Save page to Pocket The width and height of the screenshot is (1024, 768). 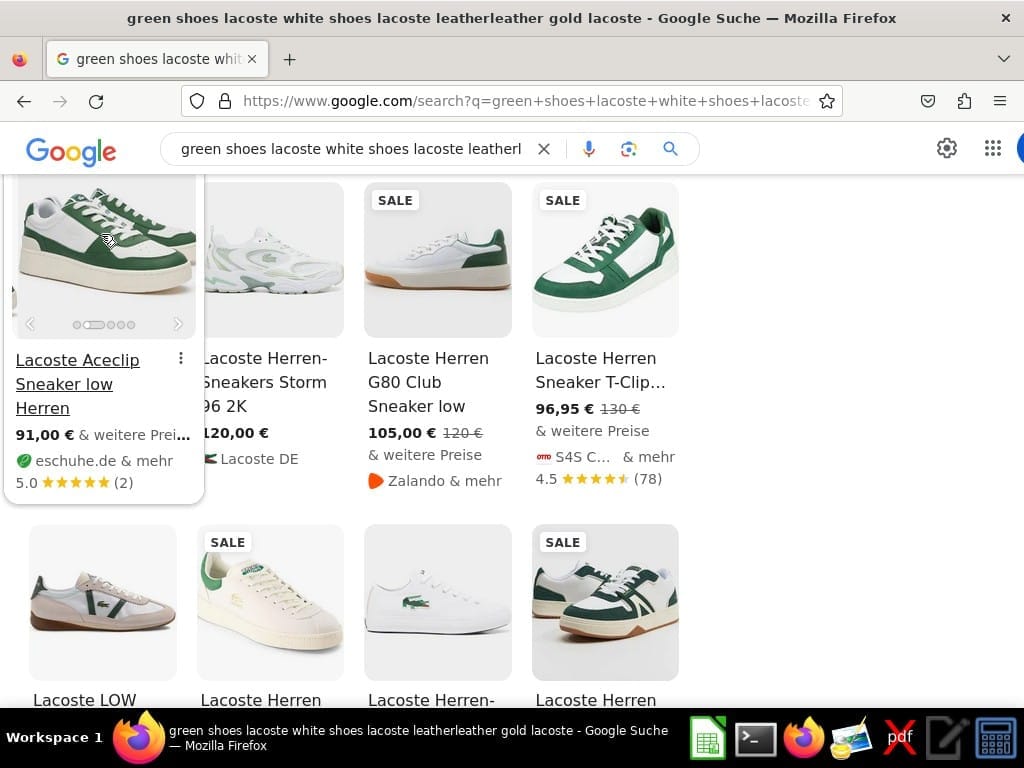coord(928,101)
